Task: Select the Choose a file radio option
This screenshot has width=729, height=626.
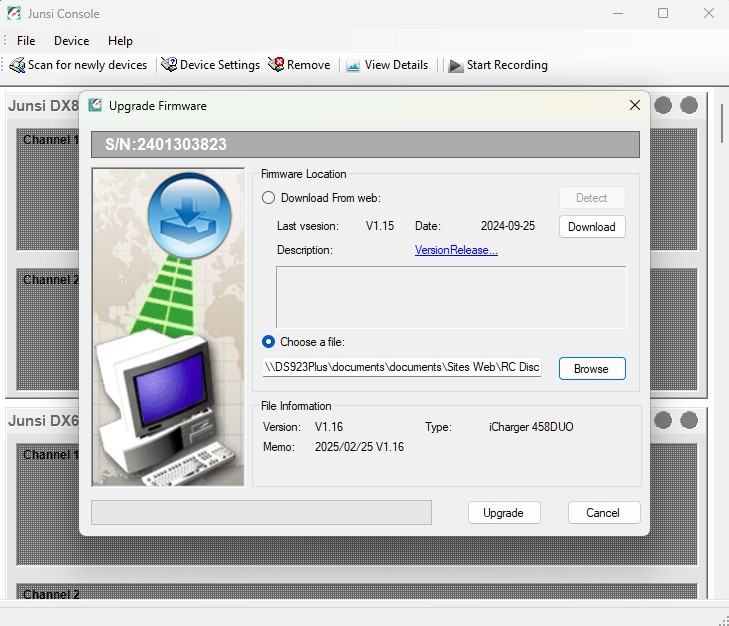Action: coord(268,342)
